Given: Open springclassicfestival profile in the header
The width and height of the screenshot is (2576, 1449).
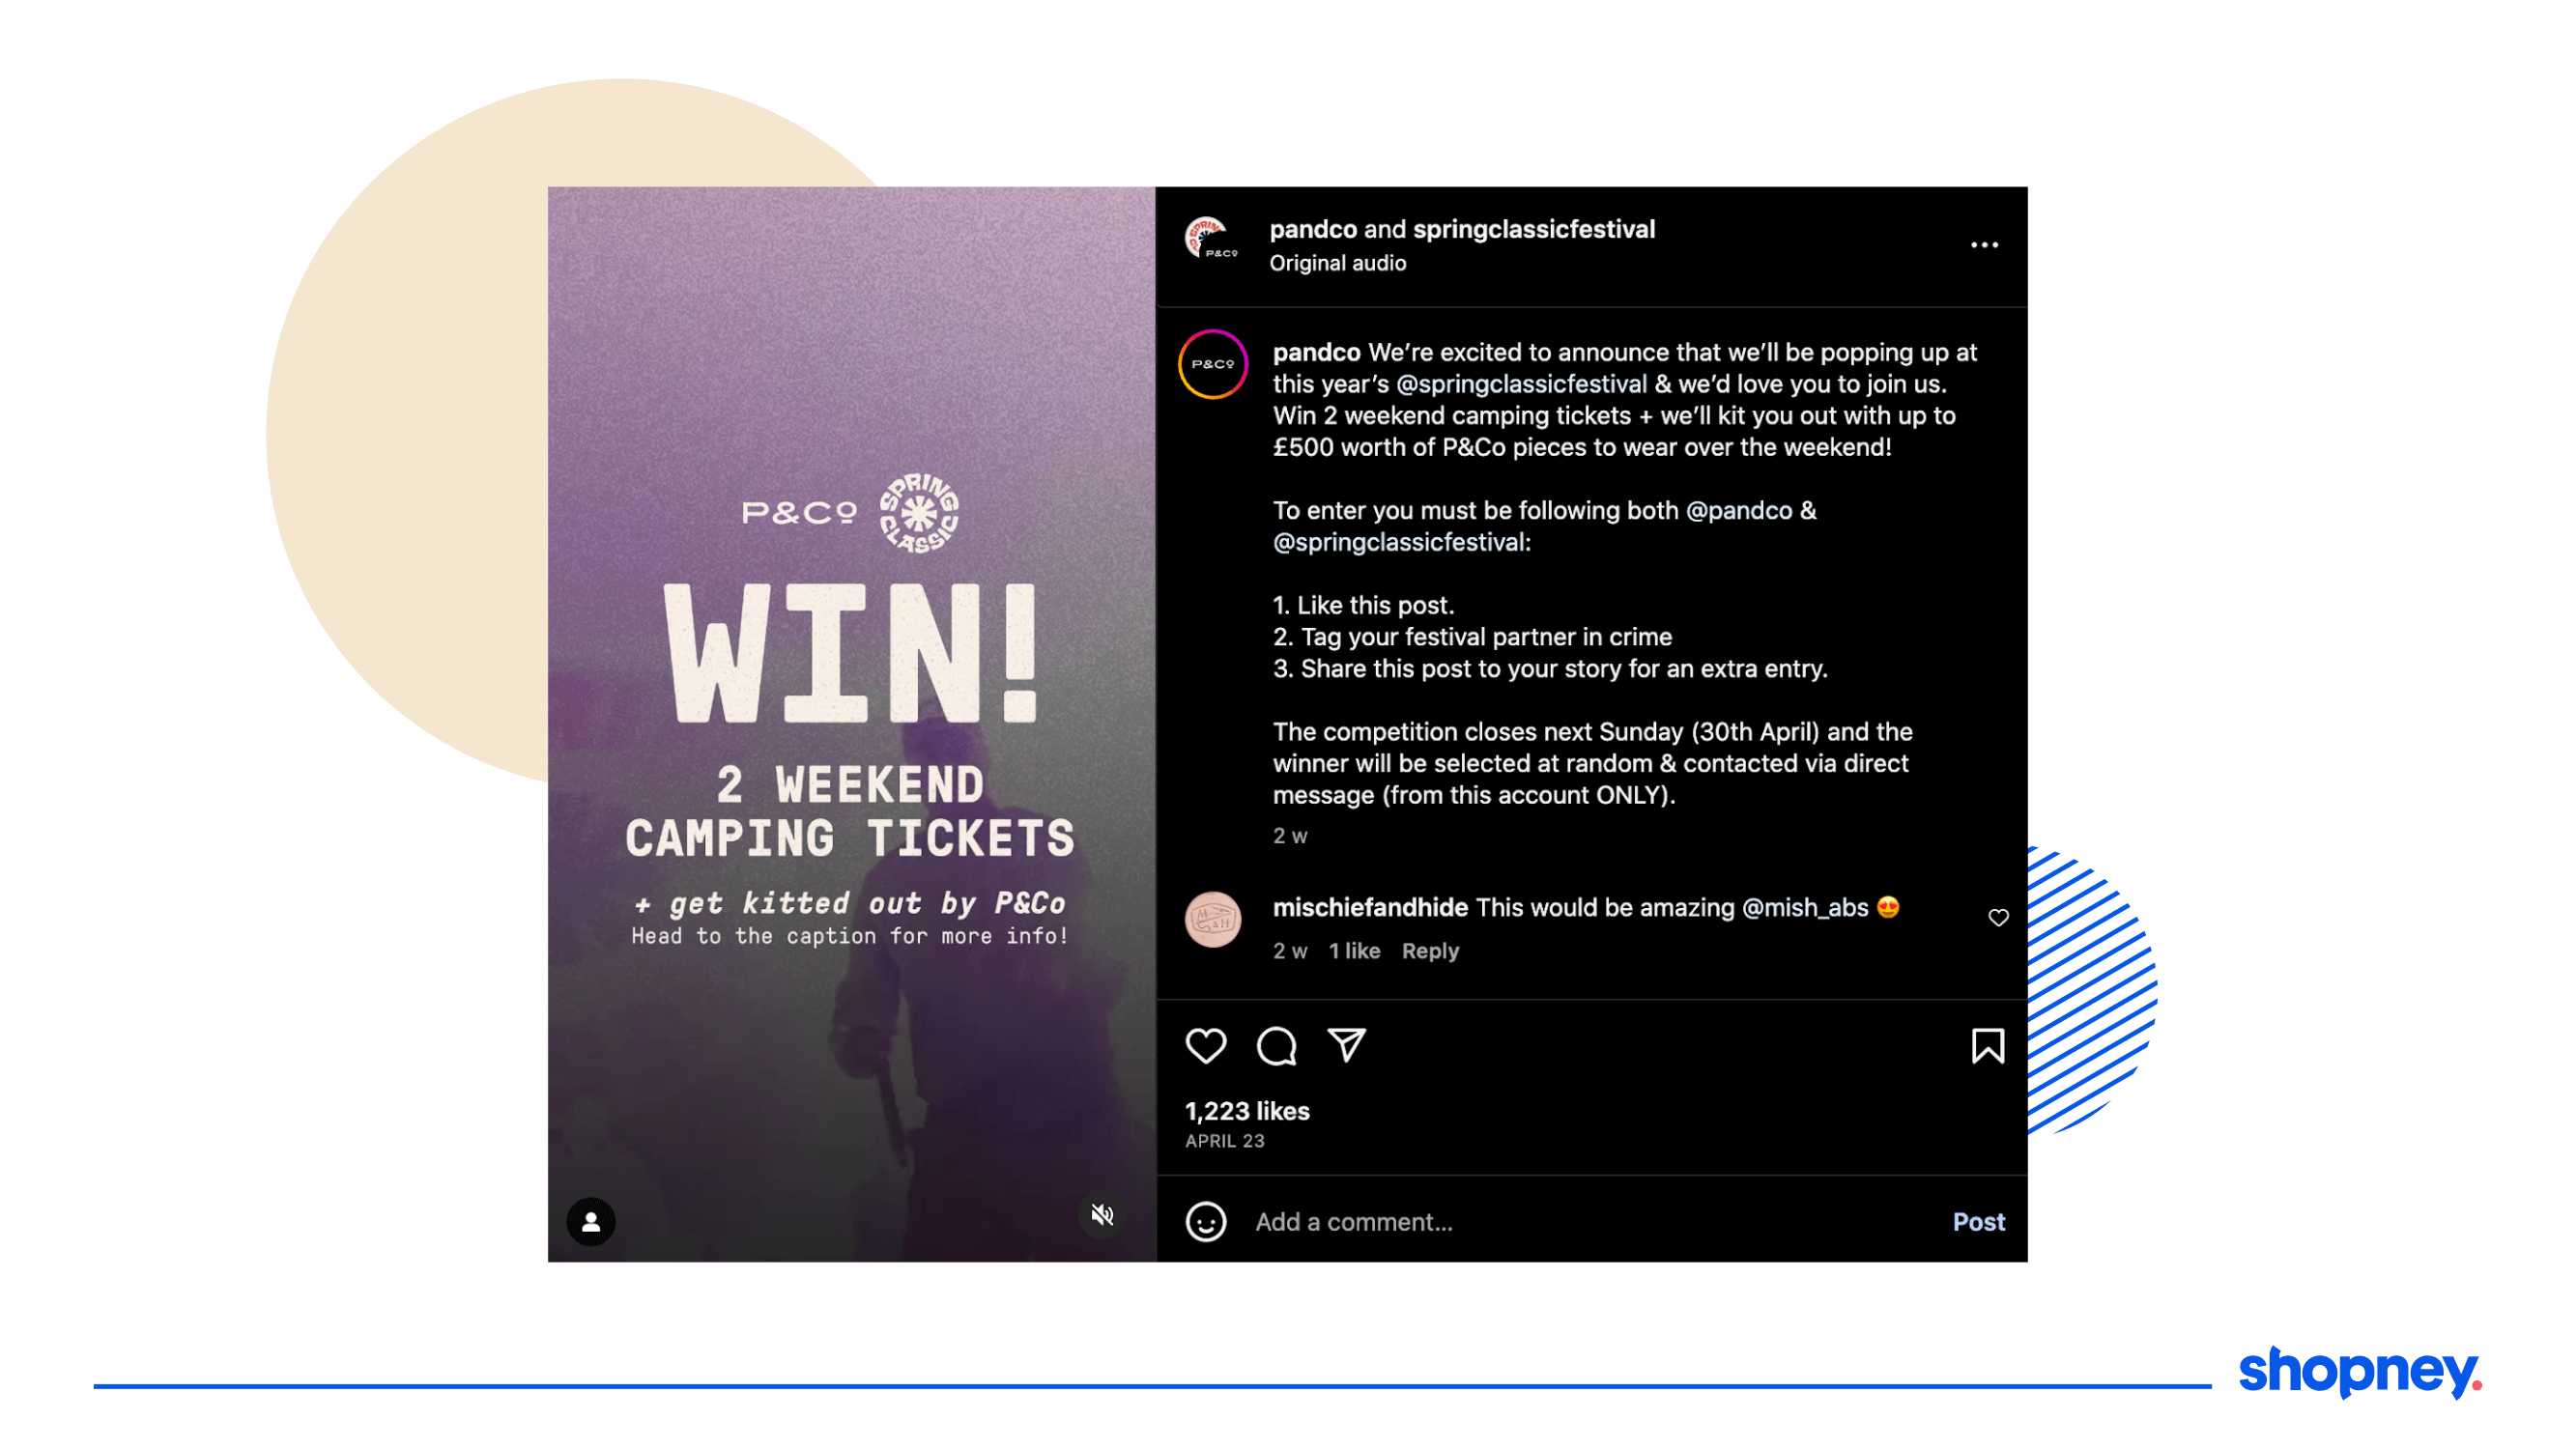Looking at the screenshot, I should [1533, 229].
